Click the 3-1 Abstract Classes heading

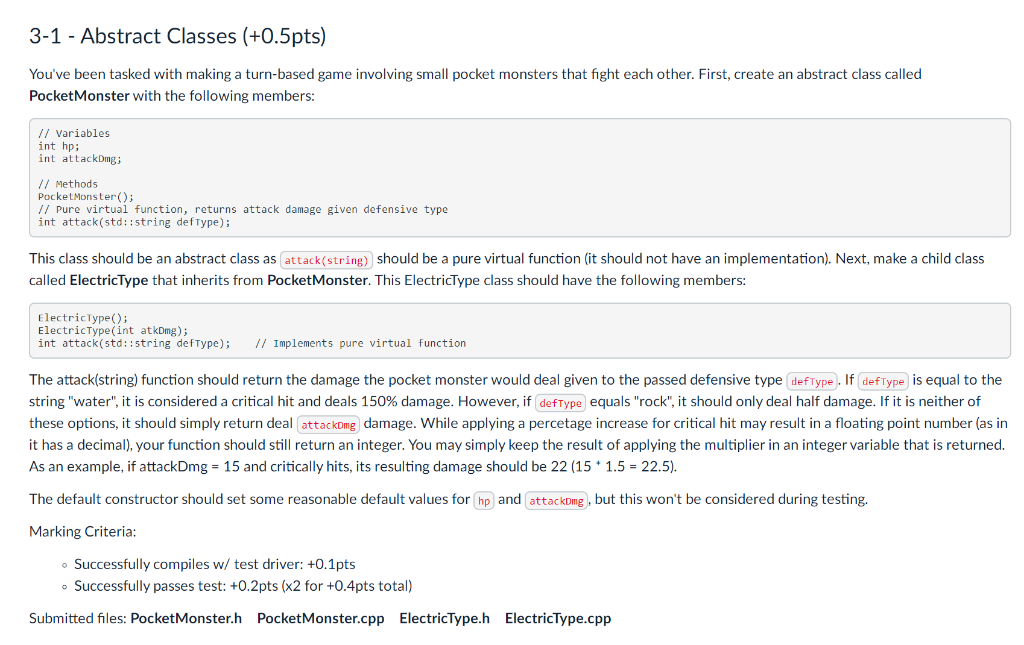click(x=178, y=36)
